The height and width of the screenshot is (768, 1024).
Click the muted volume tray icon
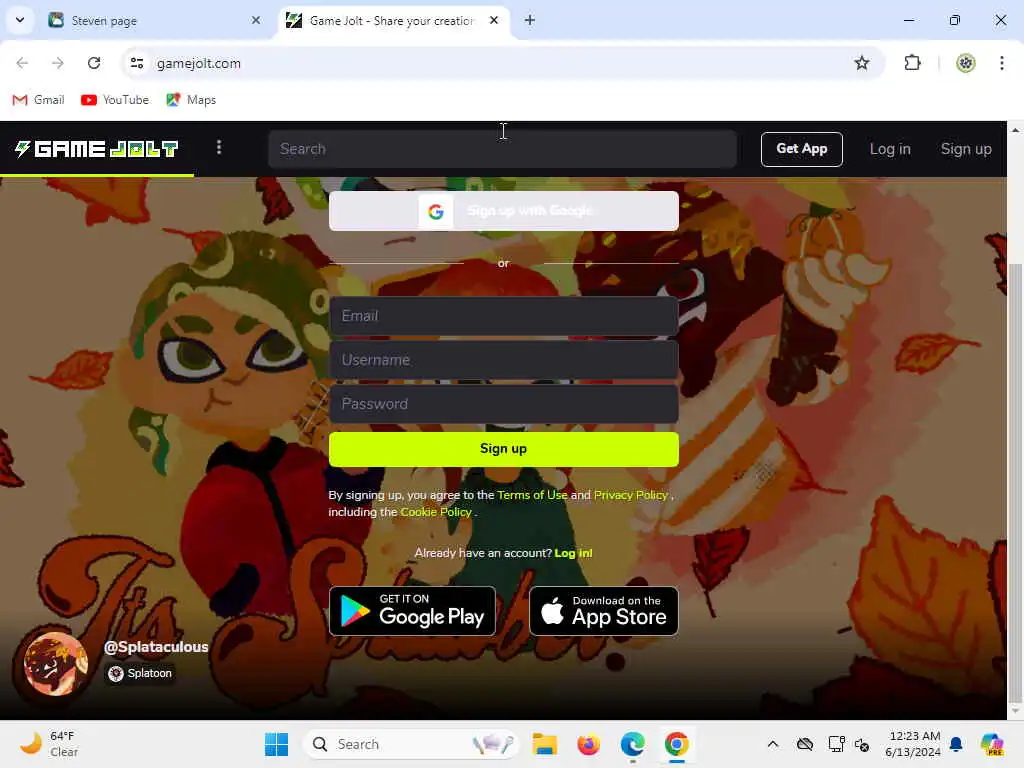click(861, 744)
